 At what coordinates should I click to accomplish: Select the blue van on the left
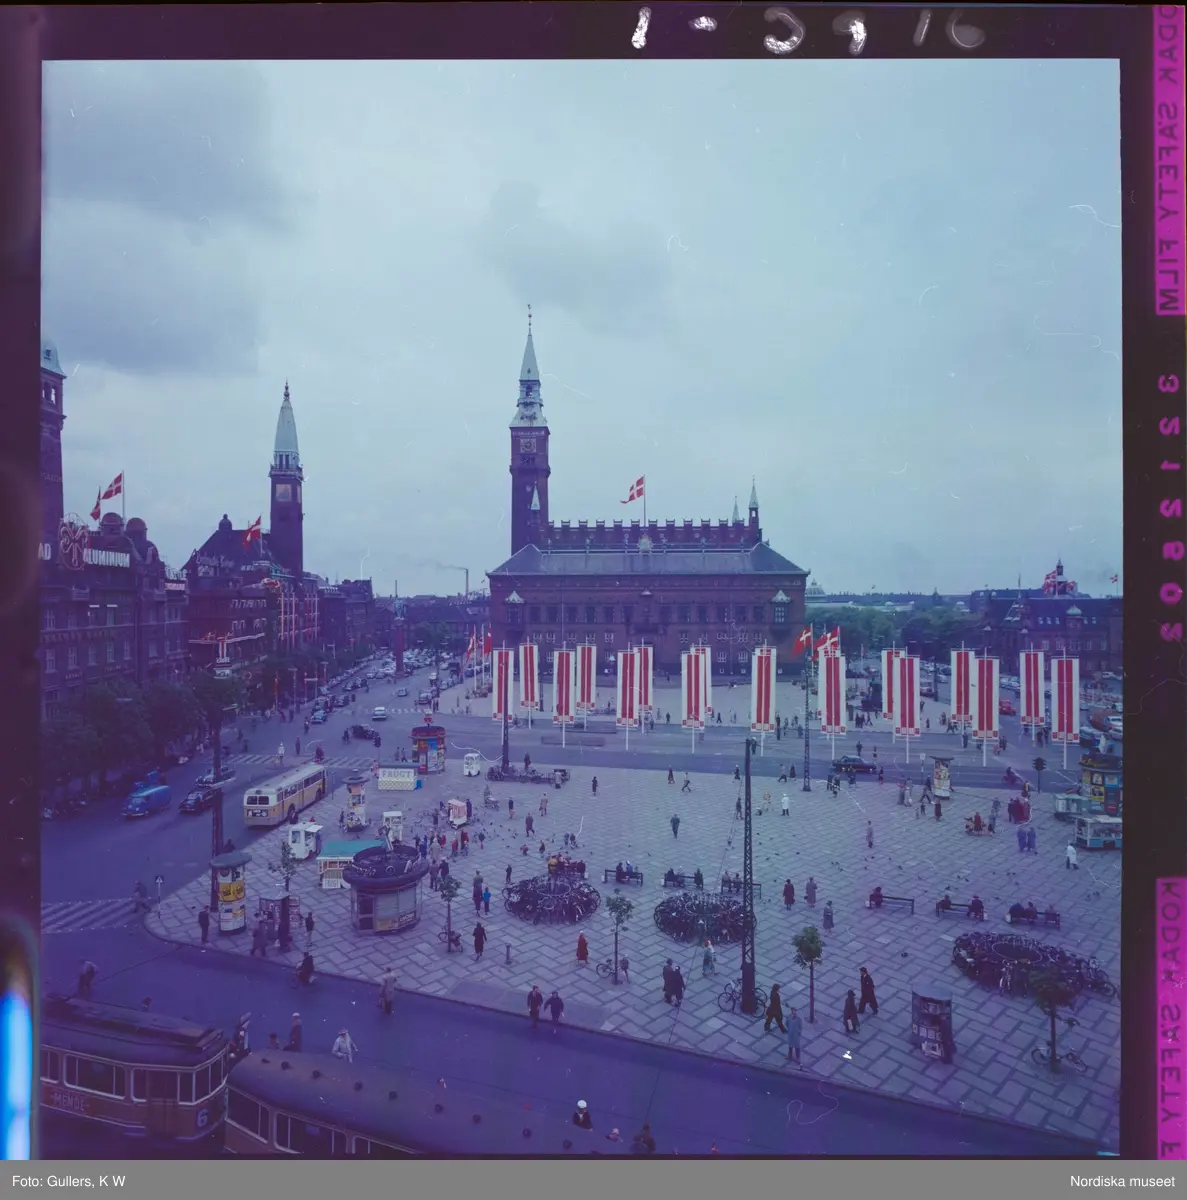tap(148, 800)
